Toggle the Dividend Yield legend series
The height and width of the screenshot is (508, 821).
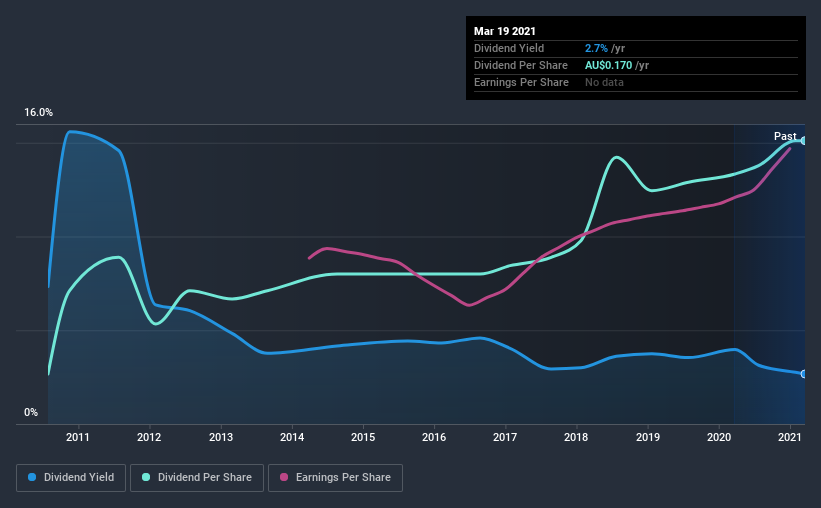[70, 478]
